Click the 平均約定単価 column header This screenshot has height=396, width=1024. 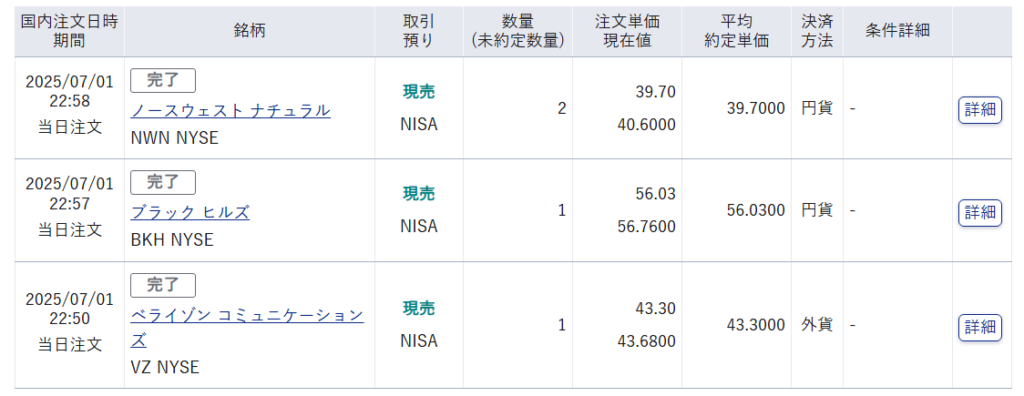pos(737,31)
